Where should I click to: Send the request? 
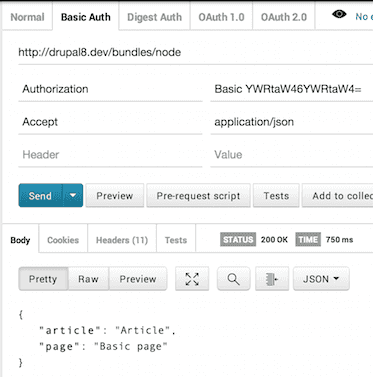click(x=40, y=196)
